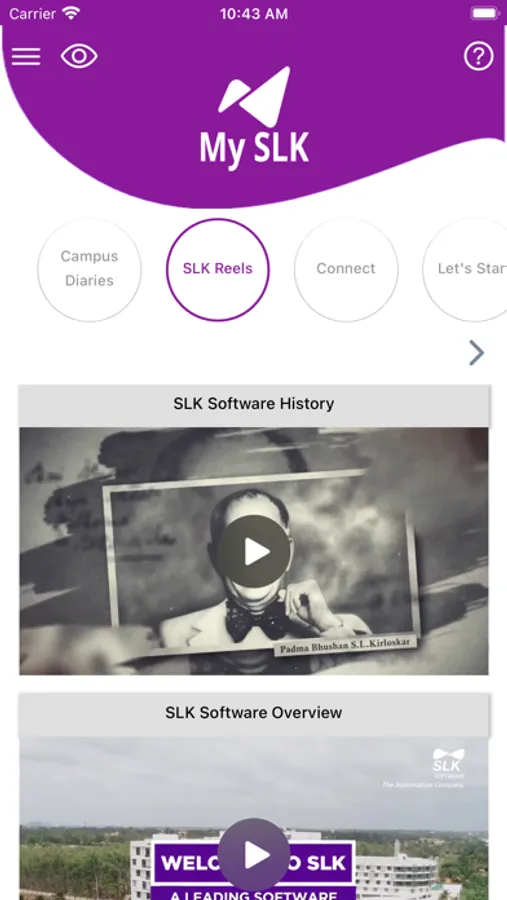Select the SLK Reels circle
The height and width of the screenshot is (900, 507).
(x=218, y=269)
